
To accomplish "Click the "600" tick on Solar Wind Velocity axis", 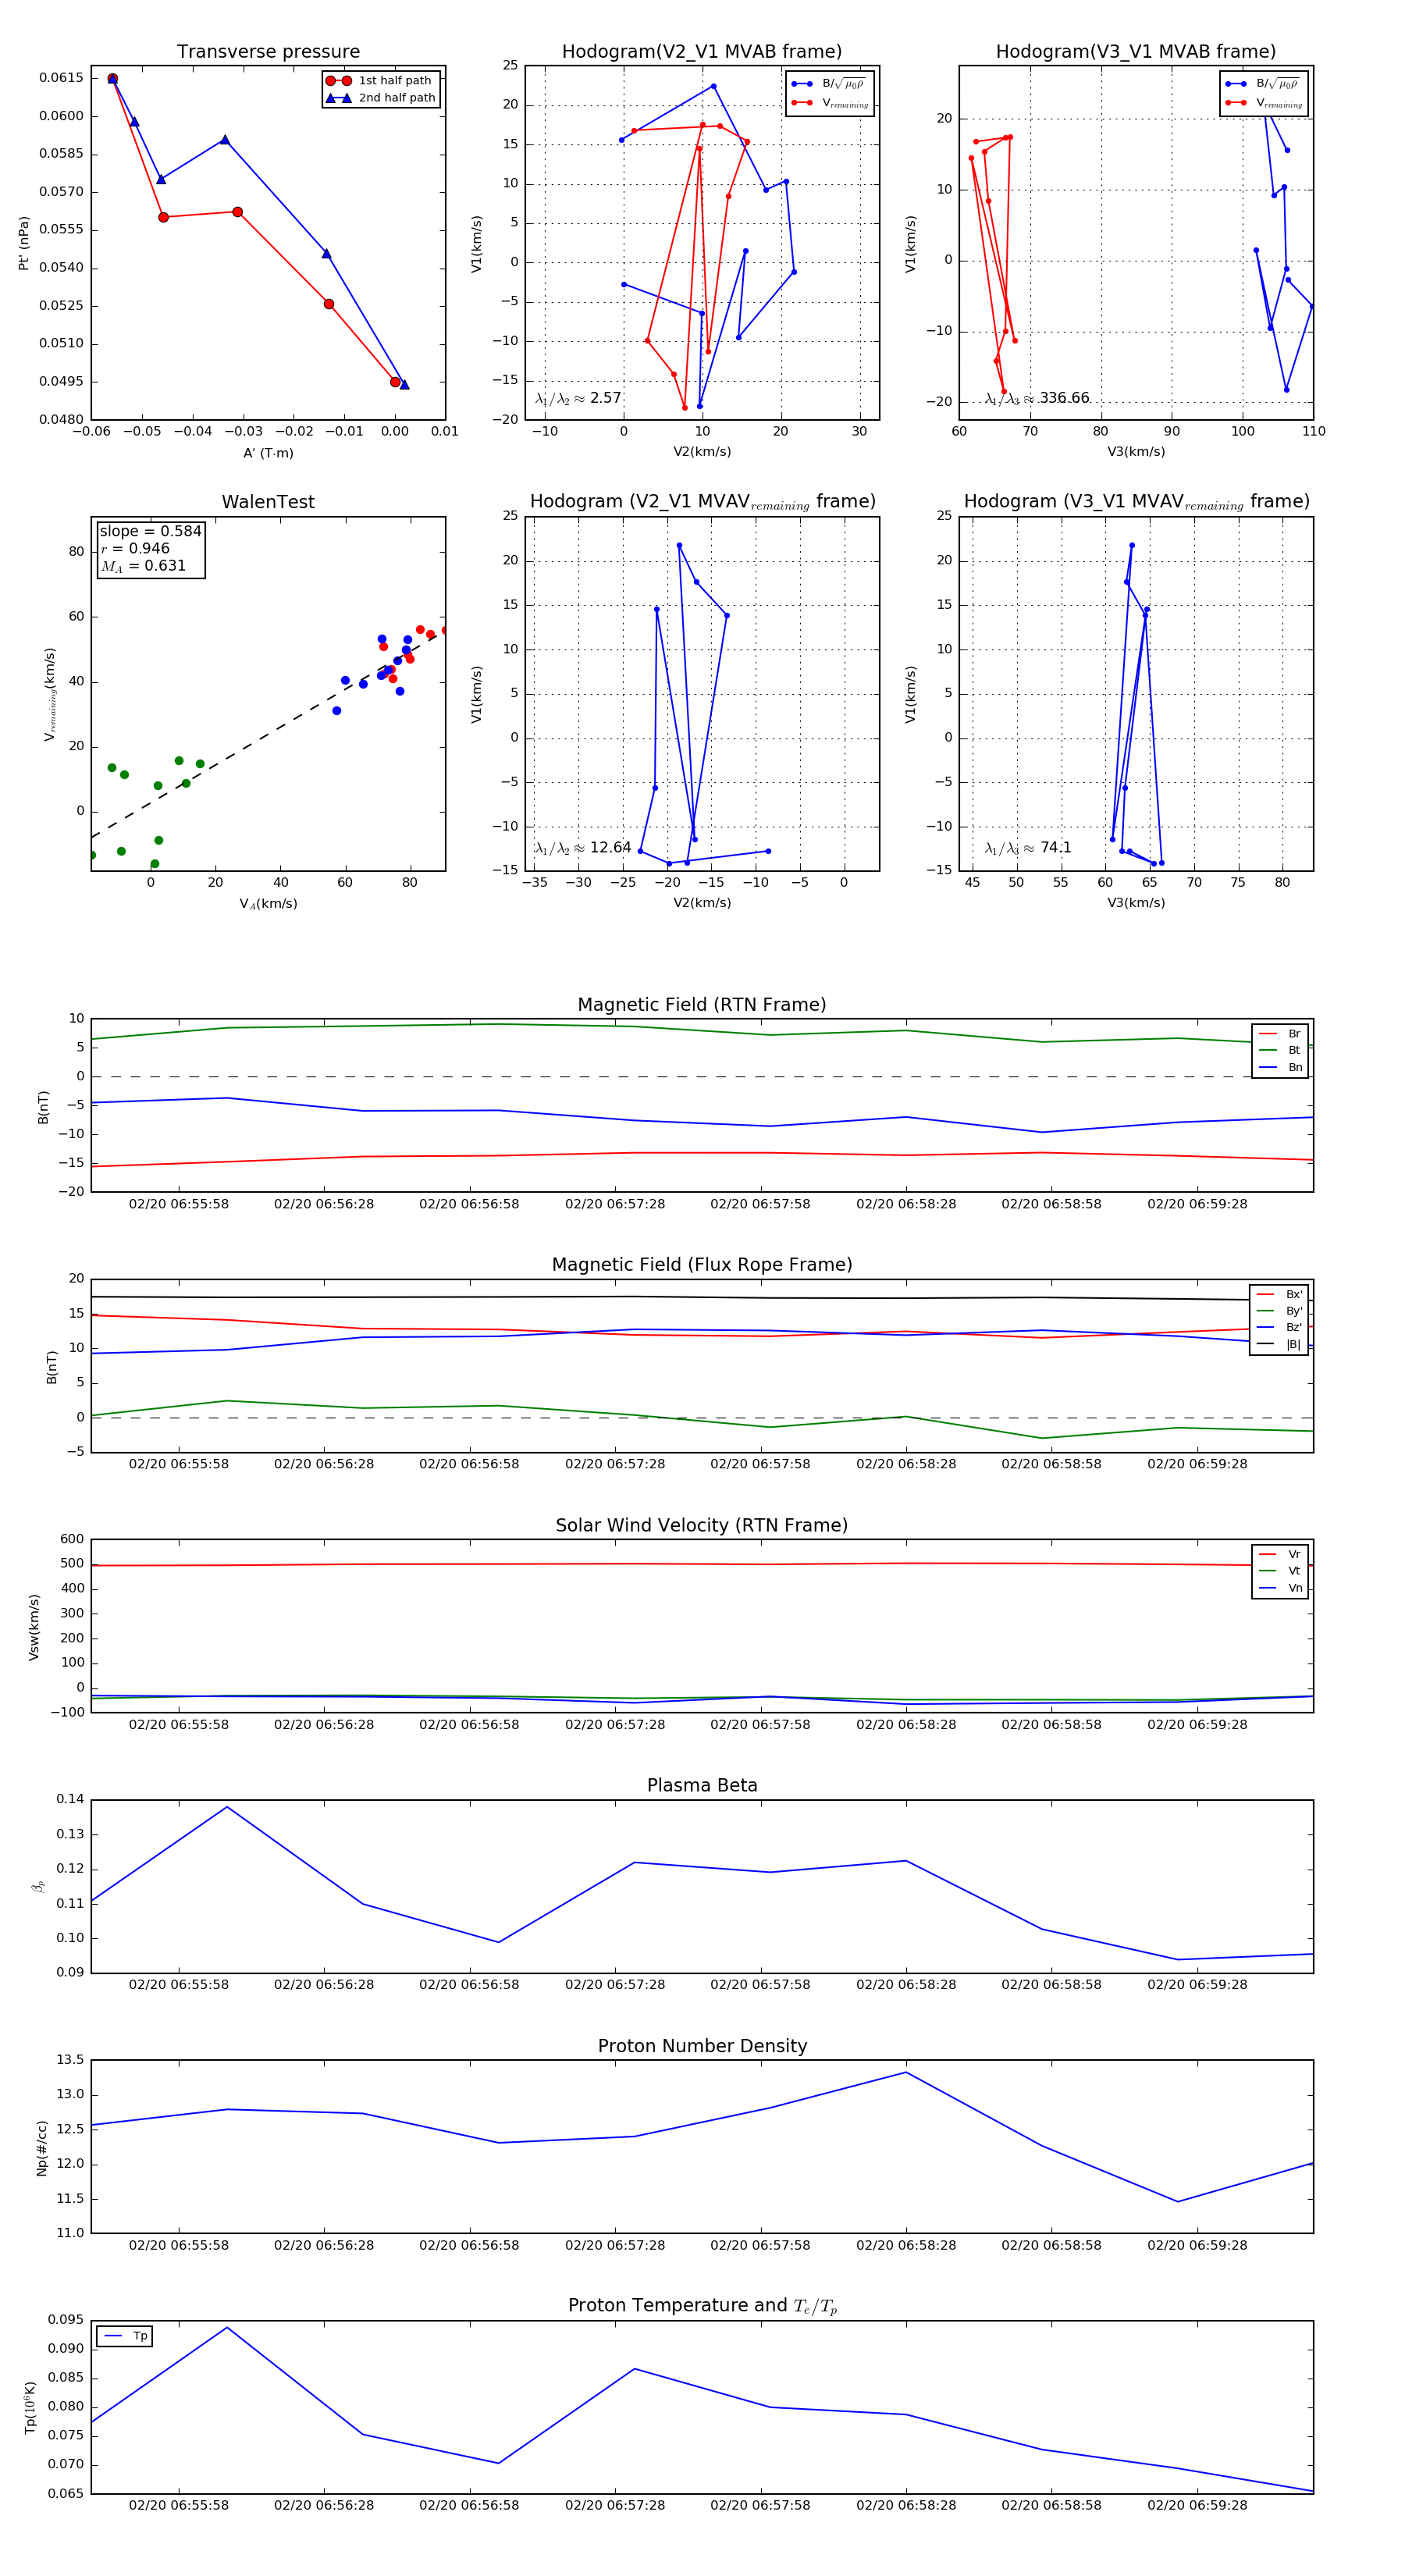I will pos(72,1539).
